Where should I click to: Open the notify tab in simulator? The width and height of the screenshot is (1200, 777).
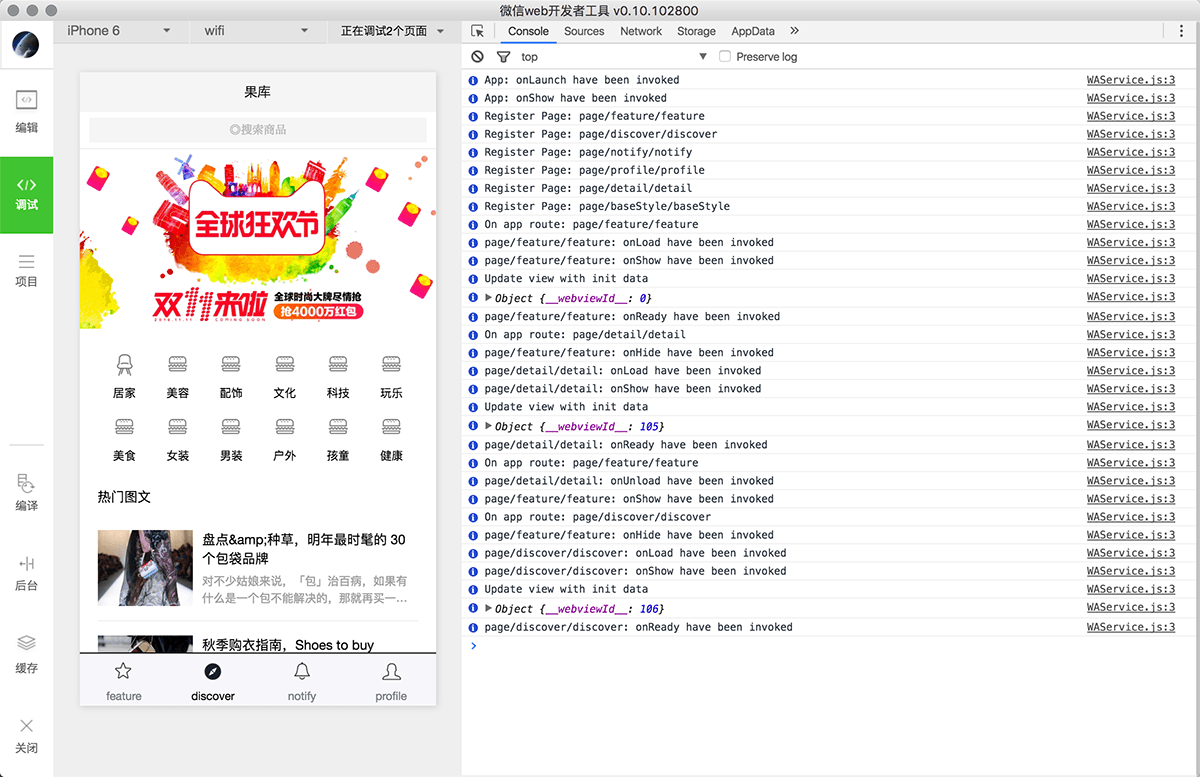302,680
